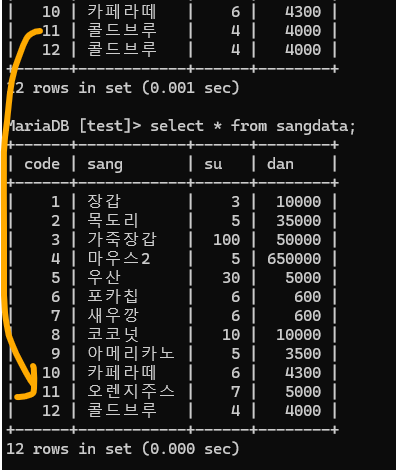Click price 10000 in the 코코넛 row
Screen dimensions: 396x470
click(299, 335)
